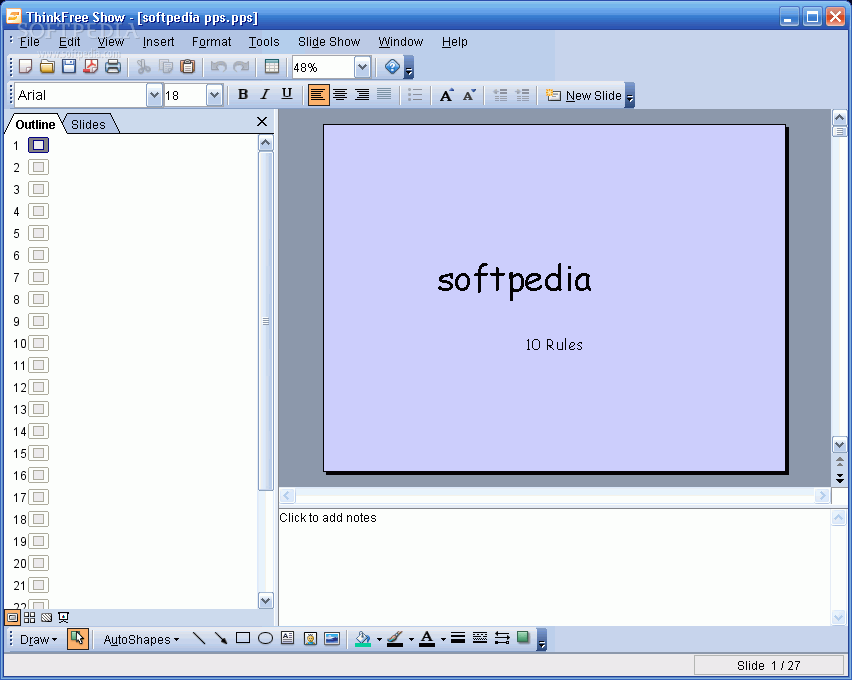852x680 pixels.
Task: Print the presentation
Action: 112,67
